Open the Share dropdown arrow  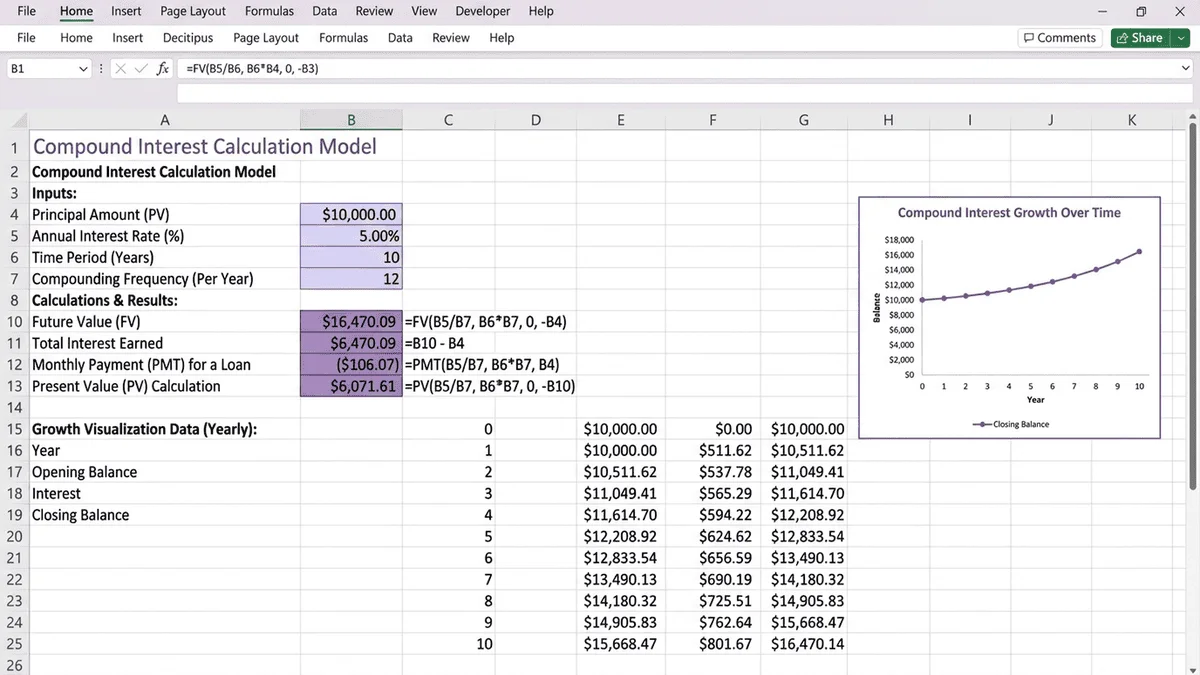[x=1182, y=38]
